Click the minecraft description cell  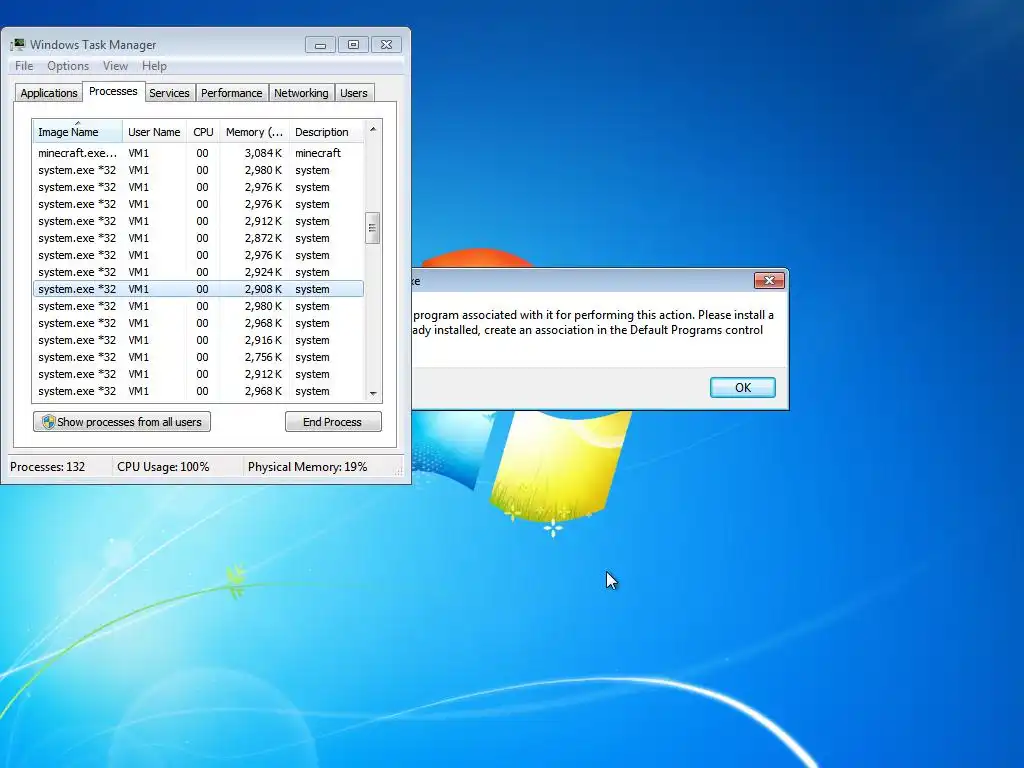318,153
